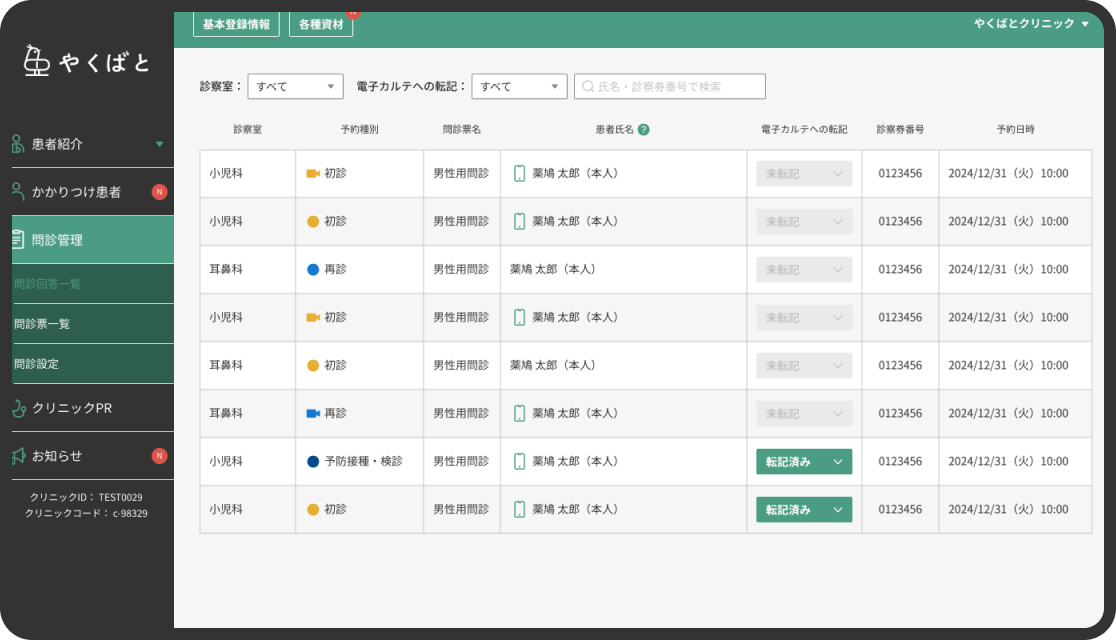1116x640 pixels.
Task: Expand the やくばとクリニック account menu
Action: 1031,23
